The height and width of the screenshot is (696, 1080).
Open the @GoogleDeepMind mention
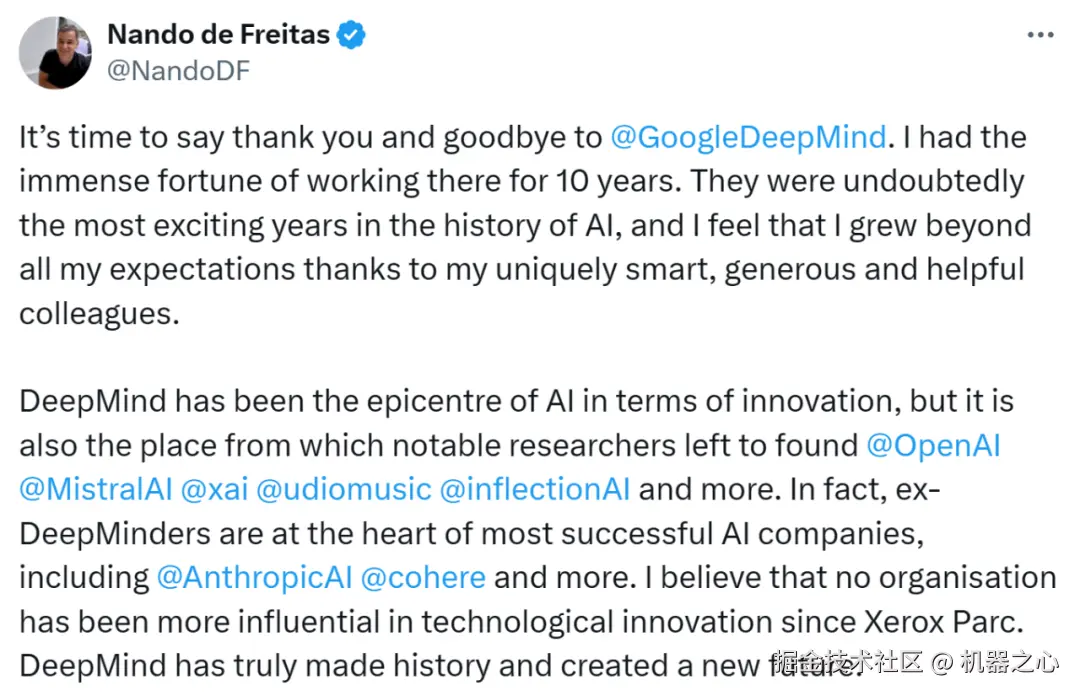[x=748, y=137]
